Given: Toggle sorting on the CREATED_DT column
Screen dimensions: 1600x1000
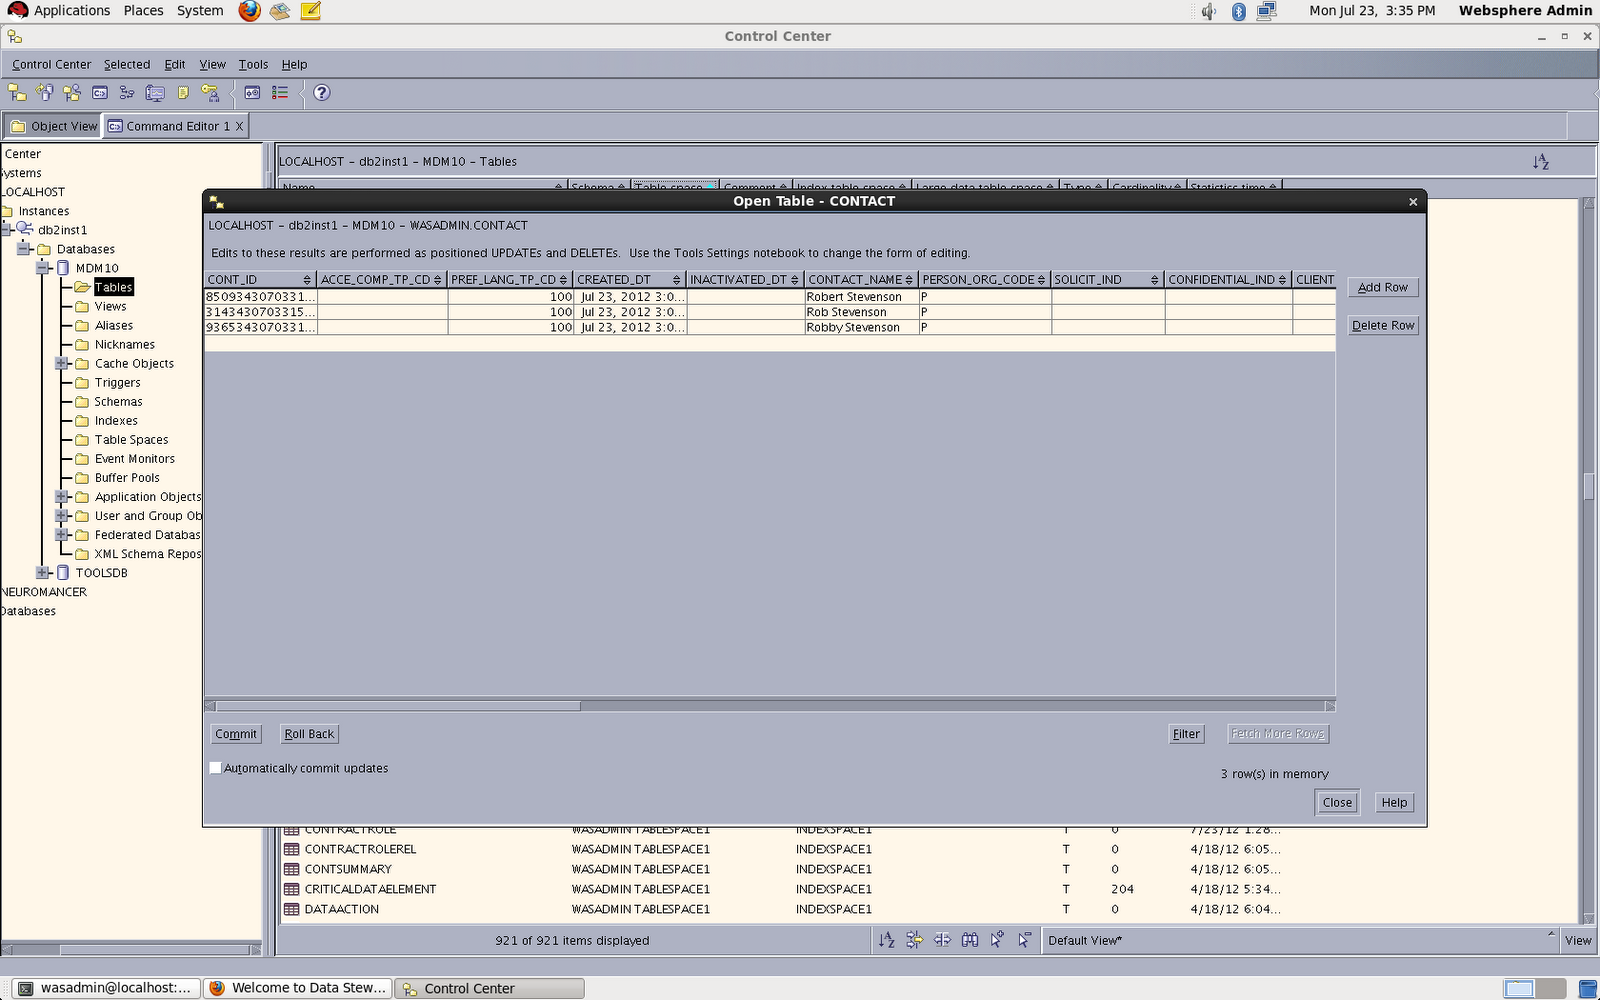Looking at the screenshot, I should click(x=678, y=280).
